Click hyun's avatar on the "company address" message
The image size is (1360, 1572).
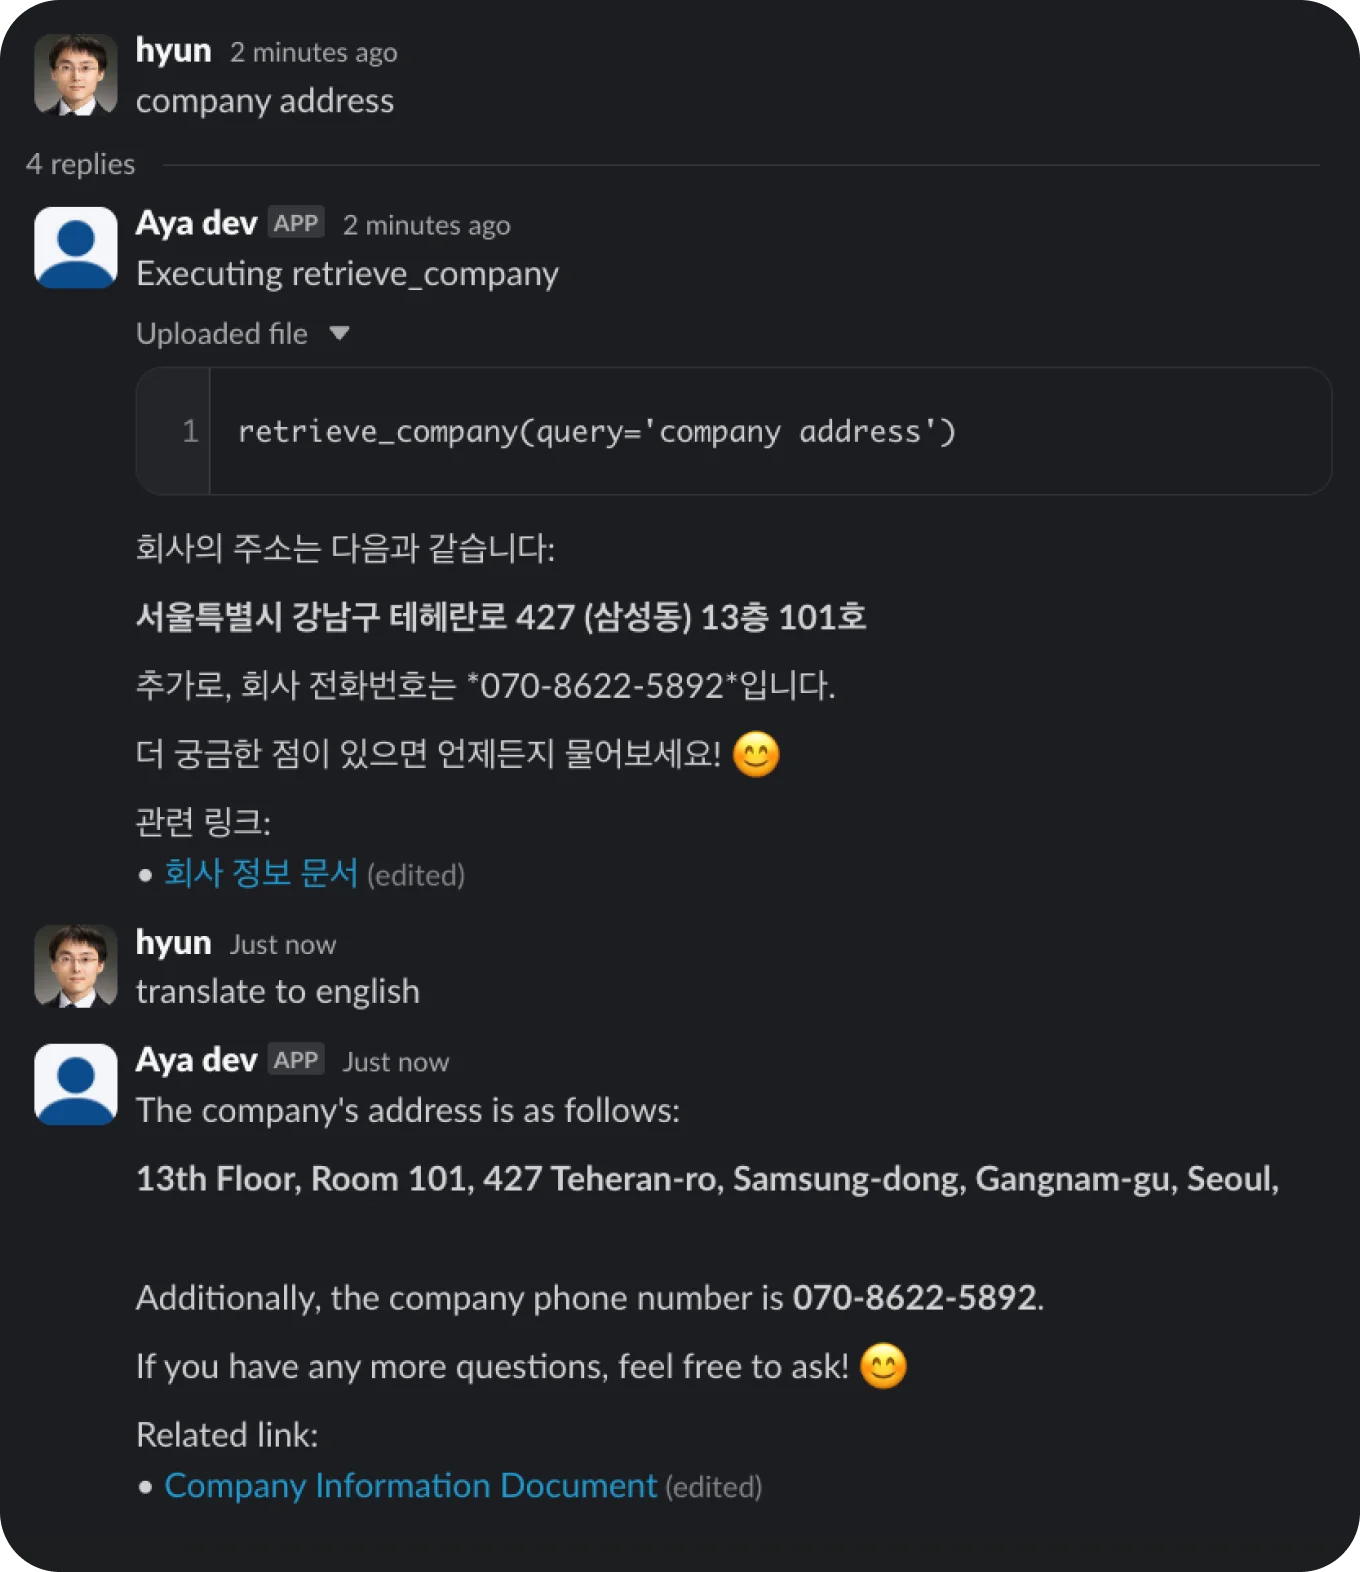pos(76,75)
